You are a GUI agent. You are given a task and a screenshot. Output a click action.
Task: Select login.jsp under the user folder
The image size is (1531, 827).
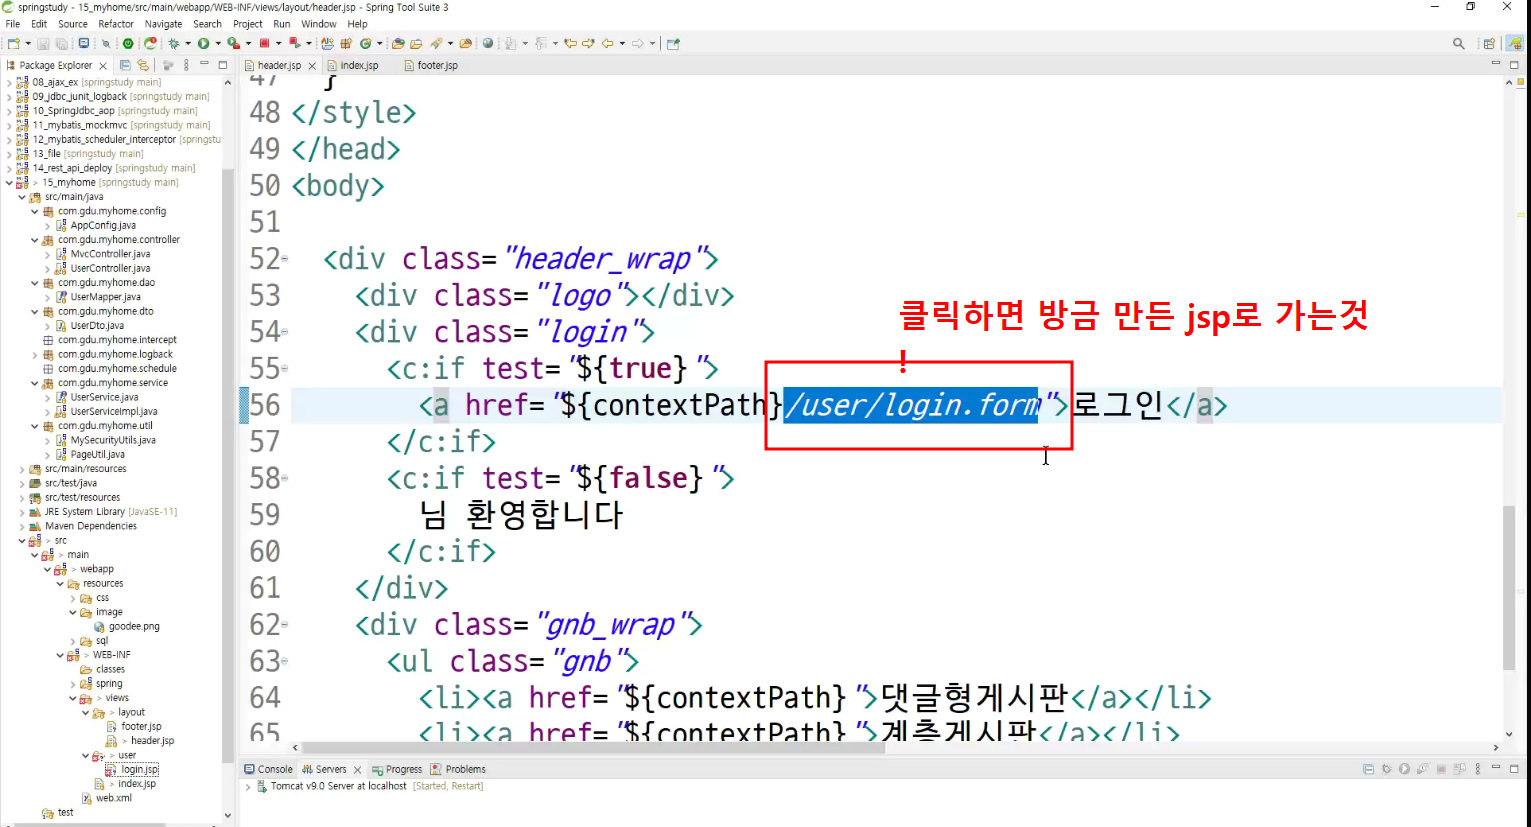coord(139,770)
